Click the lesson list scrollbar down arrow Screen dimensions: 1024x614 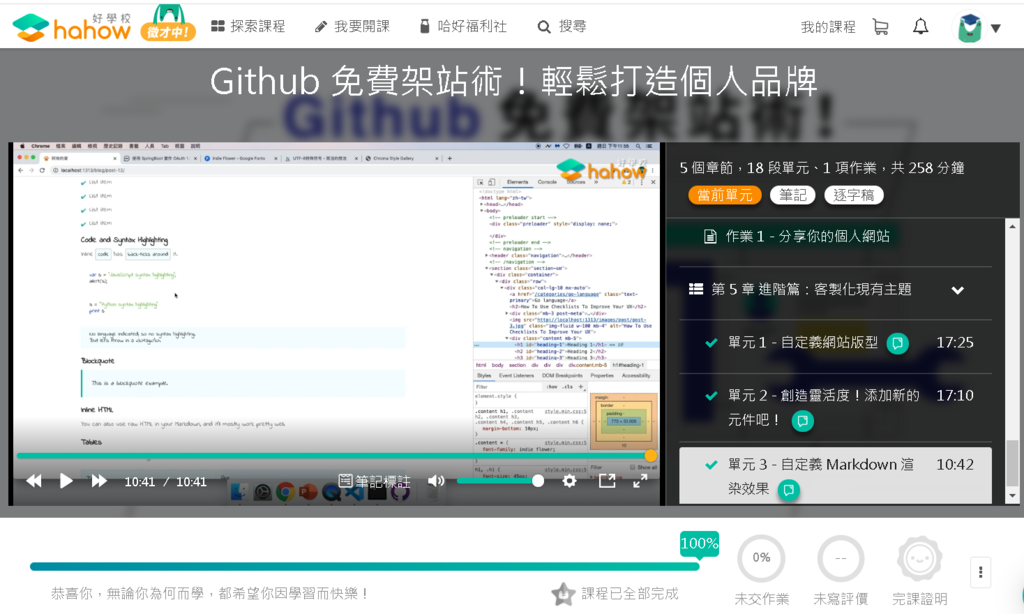tap(1012, 496)
